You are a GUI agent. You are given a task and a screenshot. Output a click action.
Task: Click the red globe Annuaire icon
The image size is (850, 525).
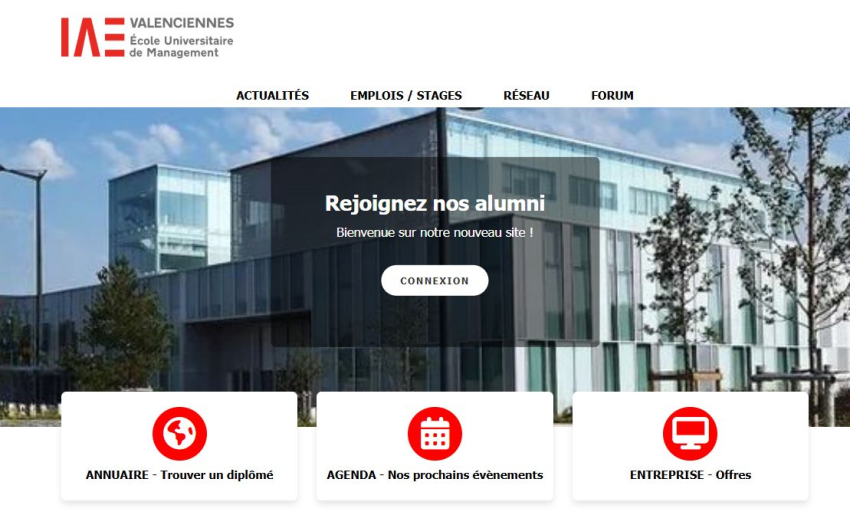[179, 434]
